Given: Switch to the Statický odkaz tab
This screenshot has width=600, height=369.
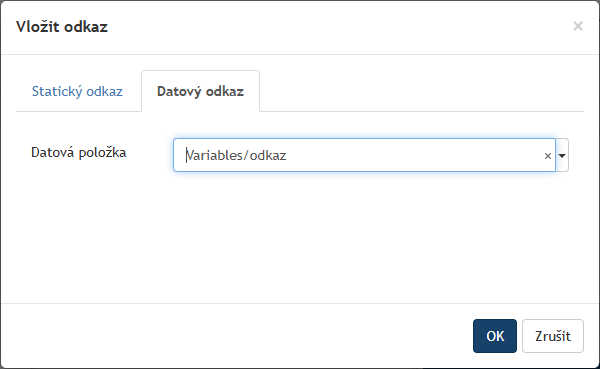Looking at the screenshot, I should 77,91.
